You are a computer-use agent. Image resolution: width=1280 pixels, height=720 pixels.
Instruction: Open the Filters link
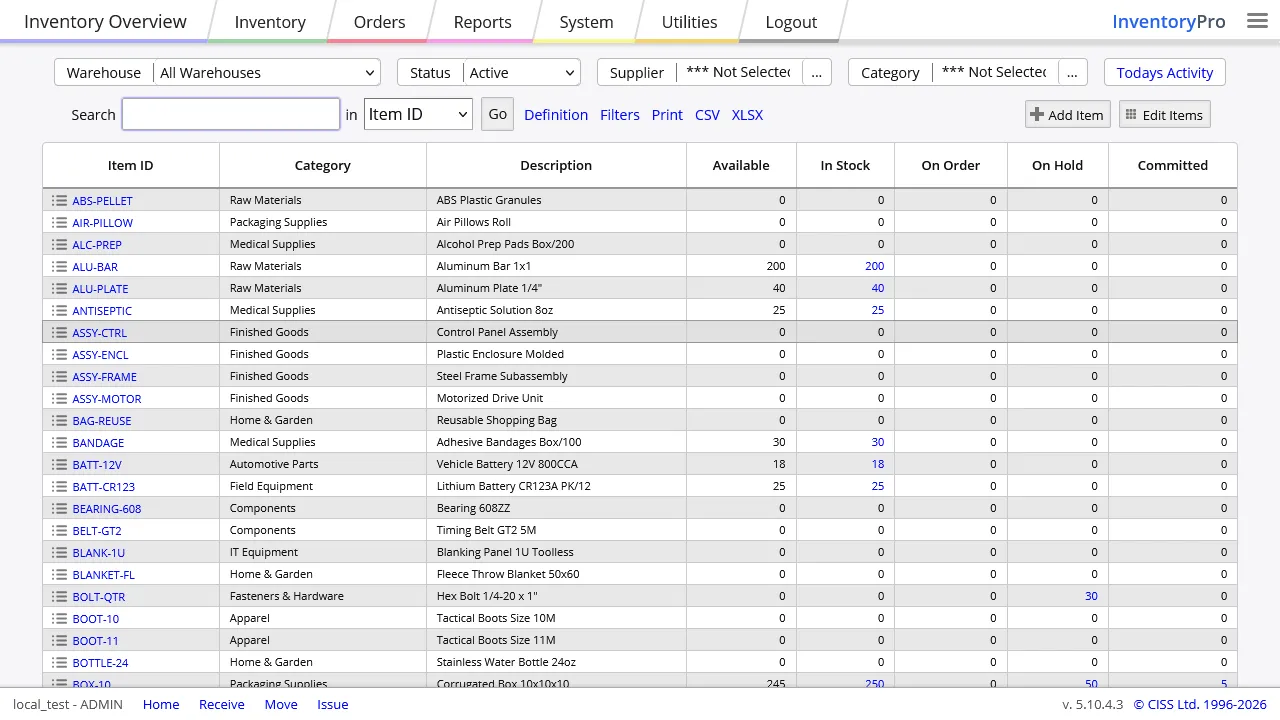point(619,114)
